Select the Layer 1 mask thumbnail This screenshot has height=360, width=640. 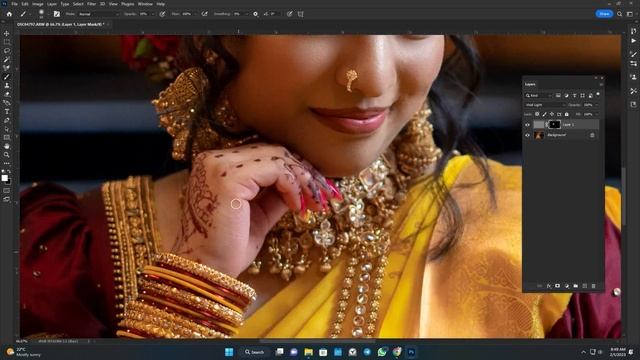[x=554, y=124]
